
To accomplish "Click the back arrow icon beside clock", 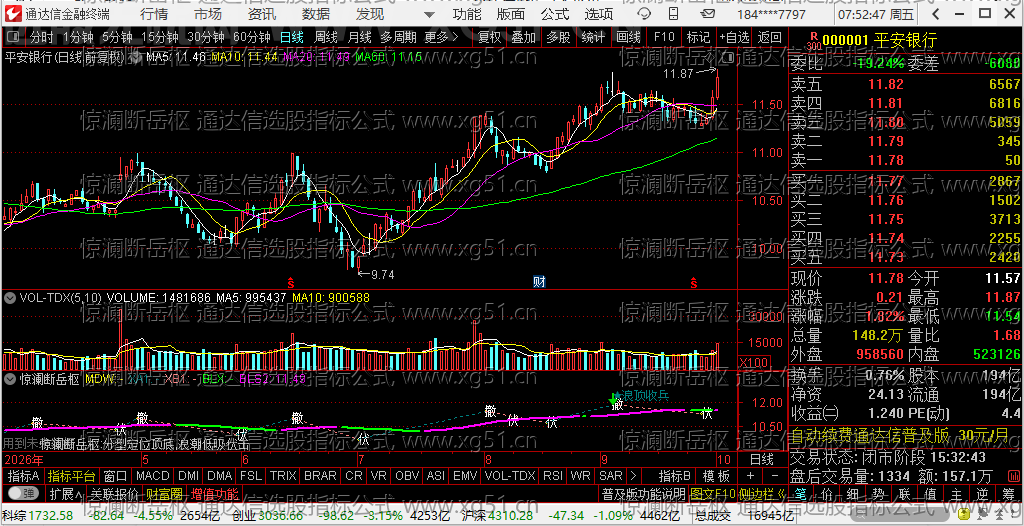I will pos(935,14).
